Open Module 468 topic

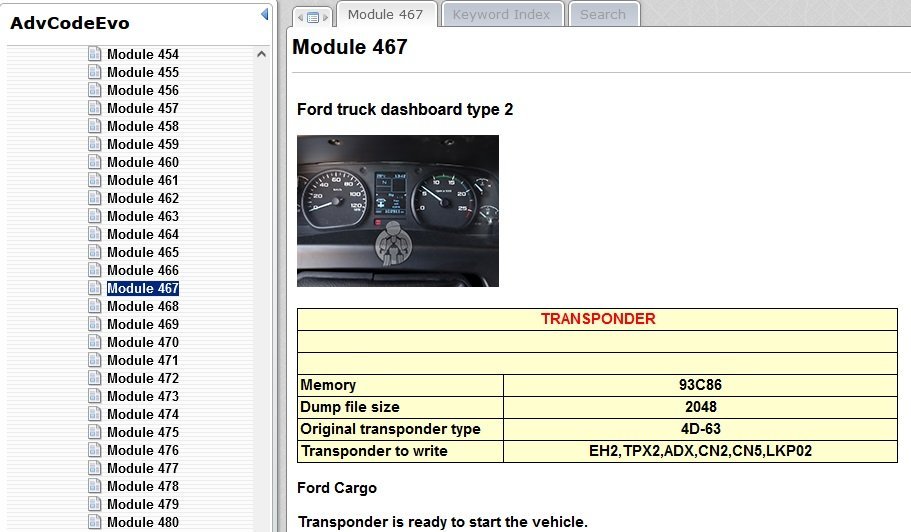pyautogui.click(x=143, y=306)
